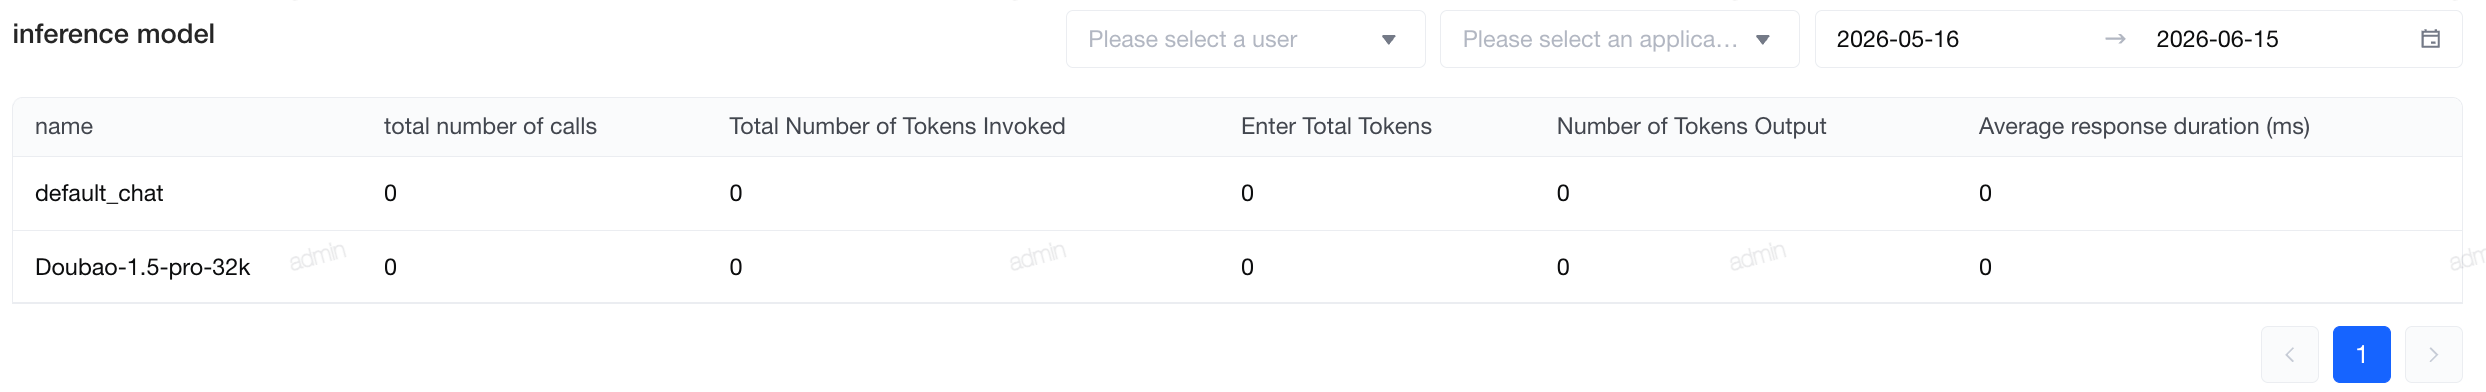
Task: Select page 1 in pagination
Action: click(x=2361, y=354)
